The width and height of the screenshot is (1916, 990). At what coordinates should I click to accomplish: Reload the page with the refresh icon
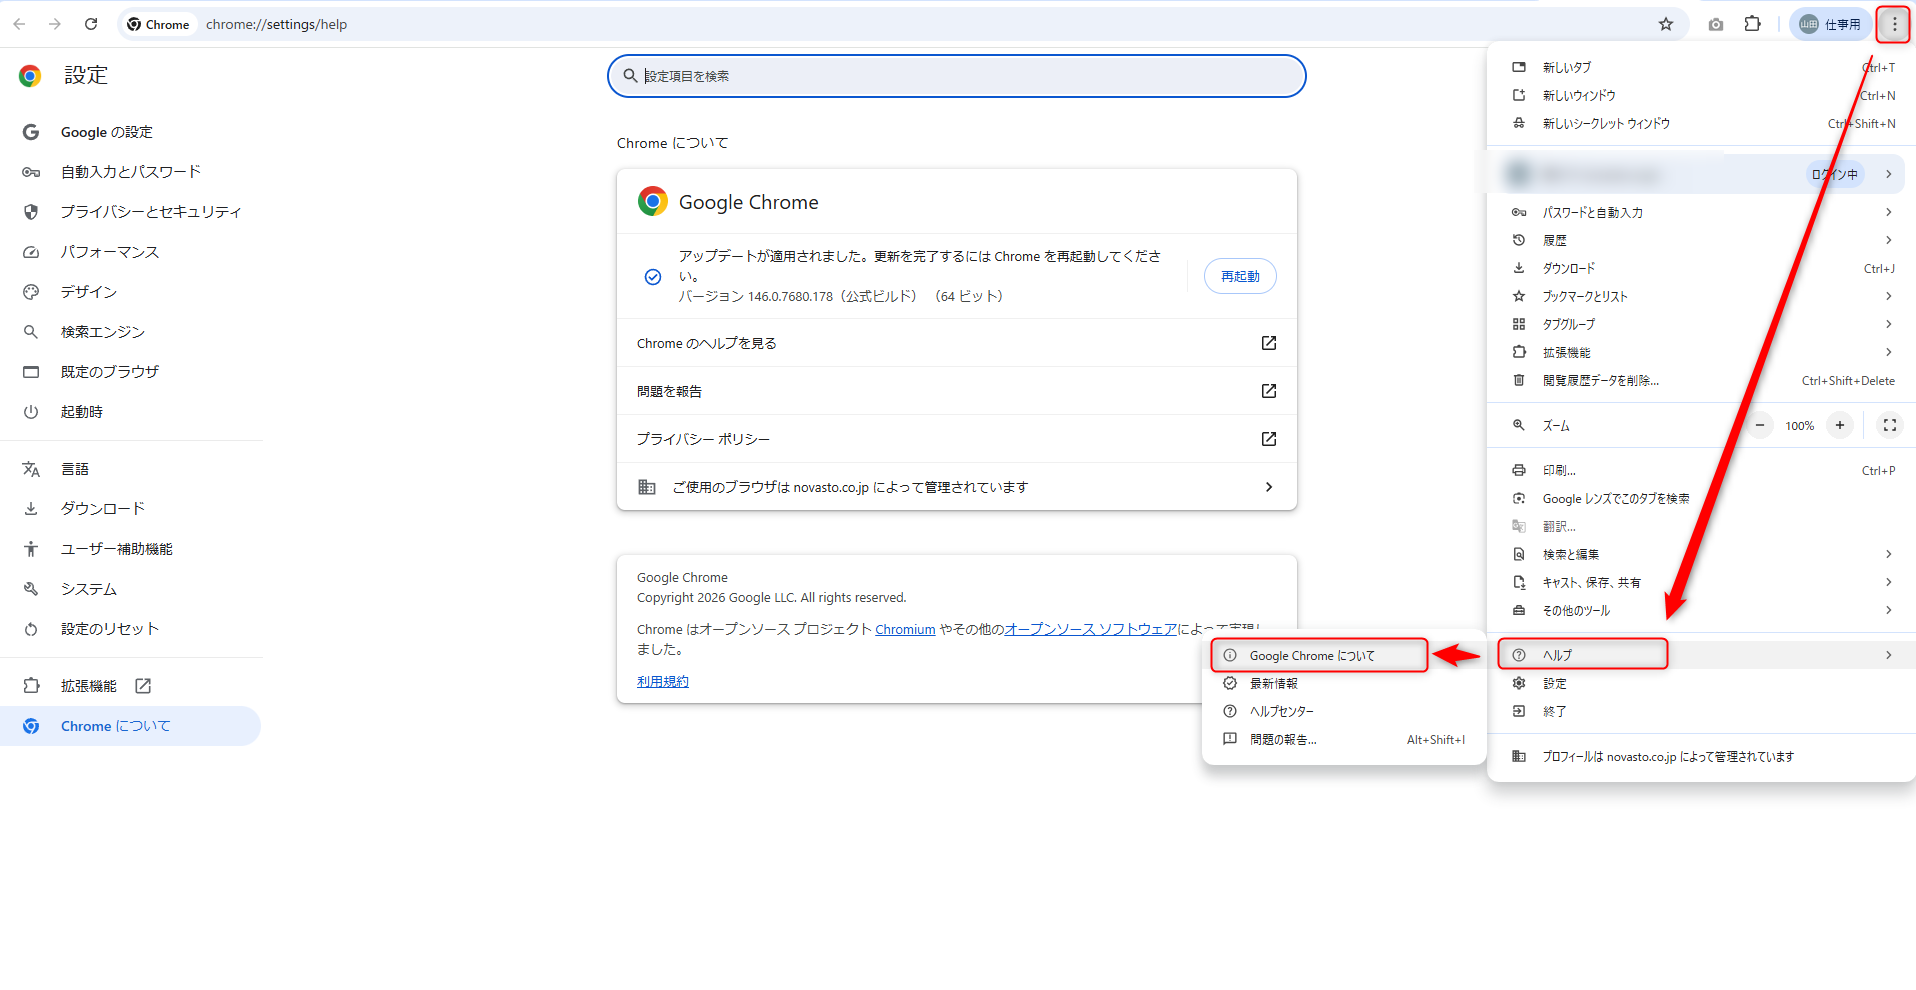(91, 24)
